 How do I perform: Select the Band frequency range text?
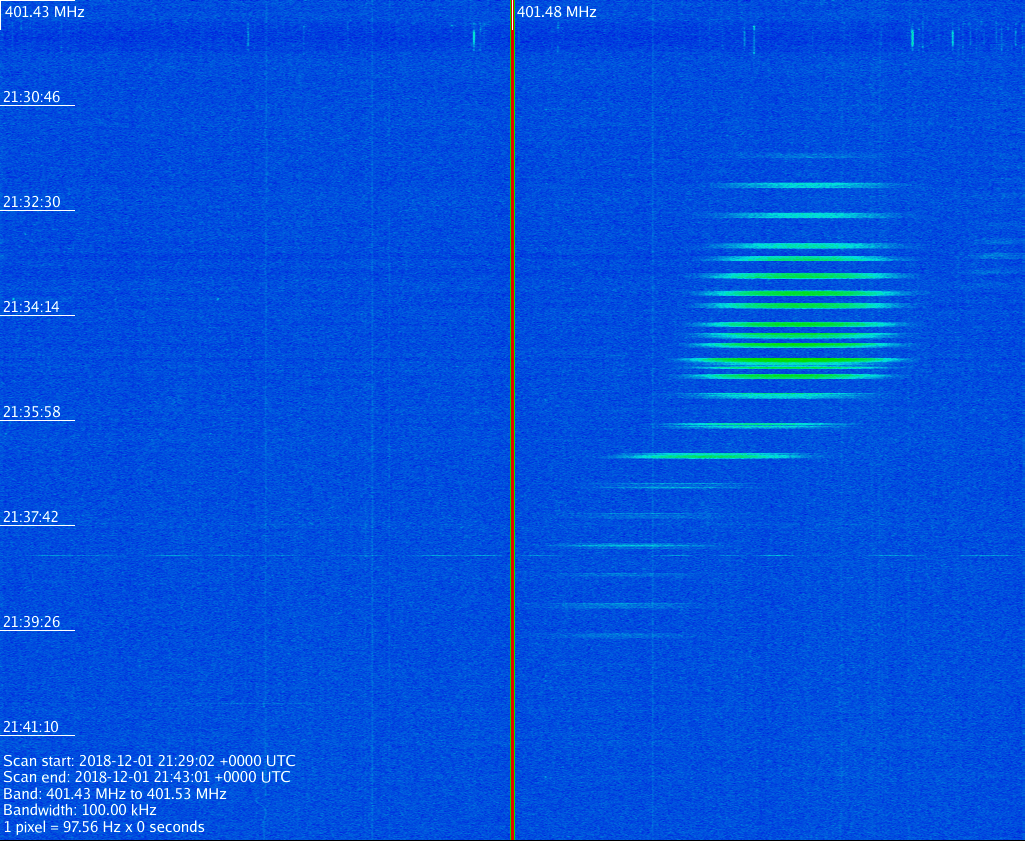(115, 794)
